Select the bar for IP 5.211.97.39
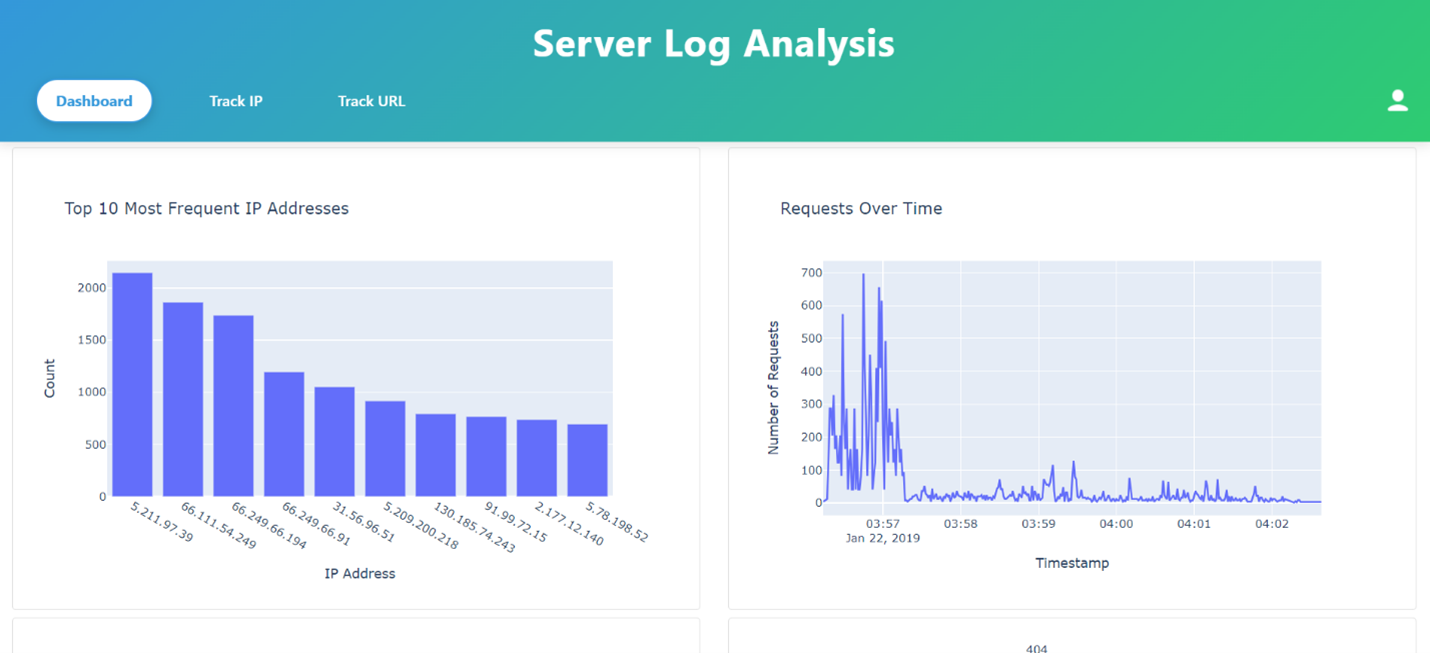This screenshot has width=1430, height=653. pos(132,385)
